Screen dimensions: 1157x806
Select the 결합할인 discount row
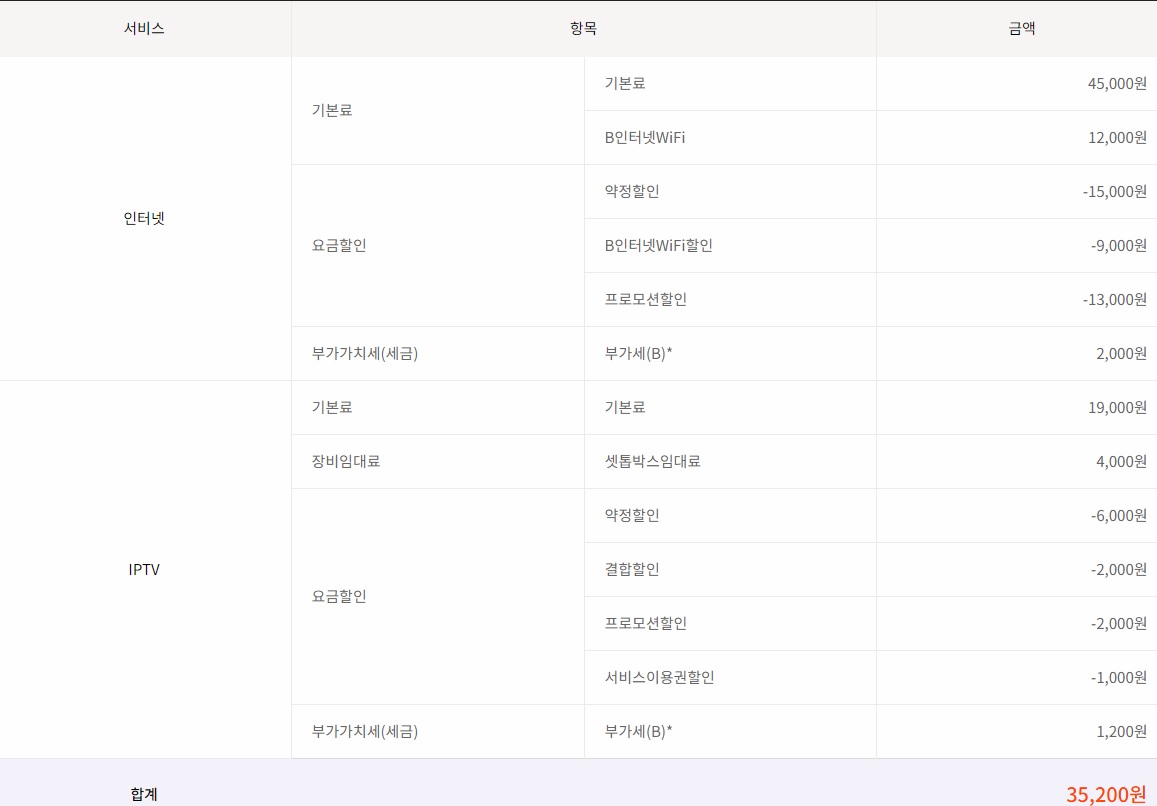pyautogui.click(x=632, y=569)
